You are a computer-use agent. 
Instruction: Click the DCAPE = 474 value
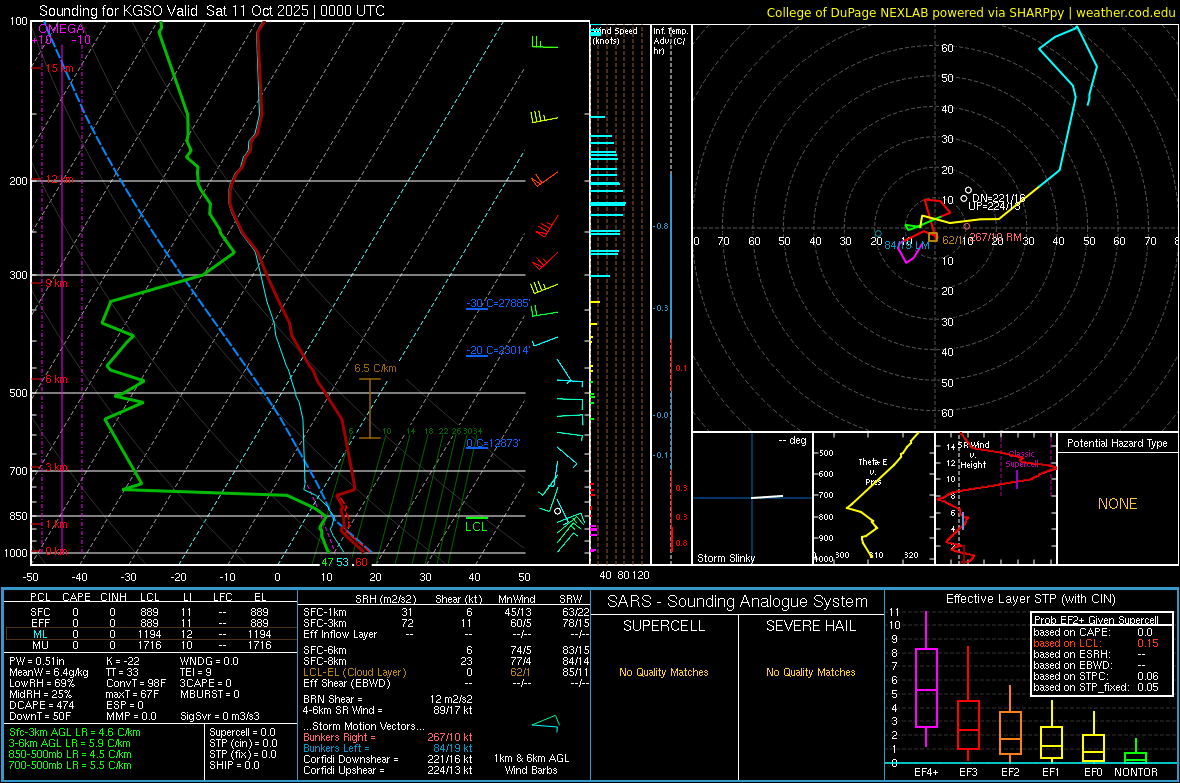click(x=41, y=705)
